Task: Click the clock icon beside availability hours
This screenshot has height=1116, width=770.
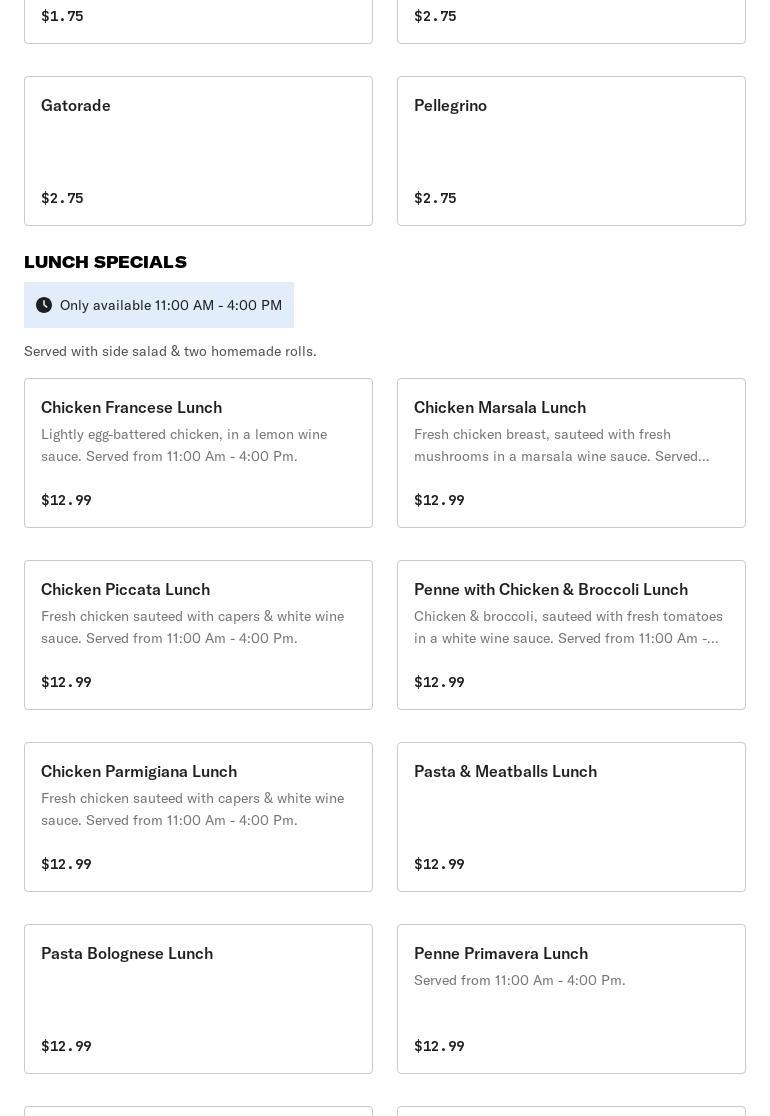Action: [44, 305]
